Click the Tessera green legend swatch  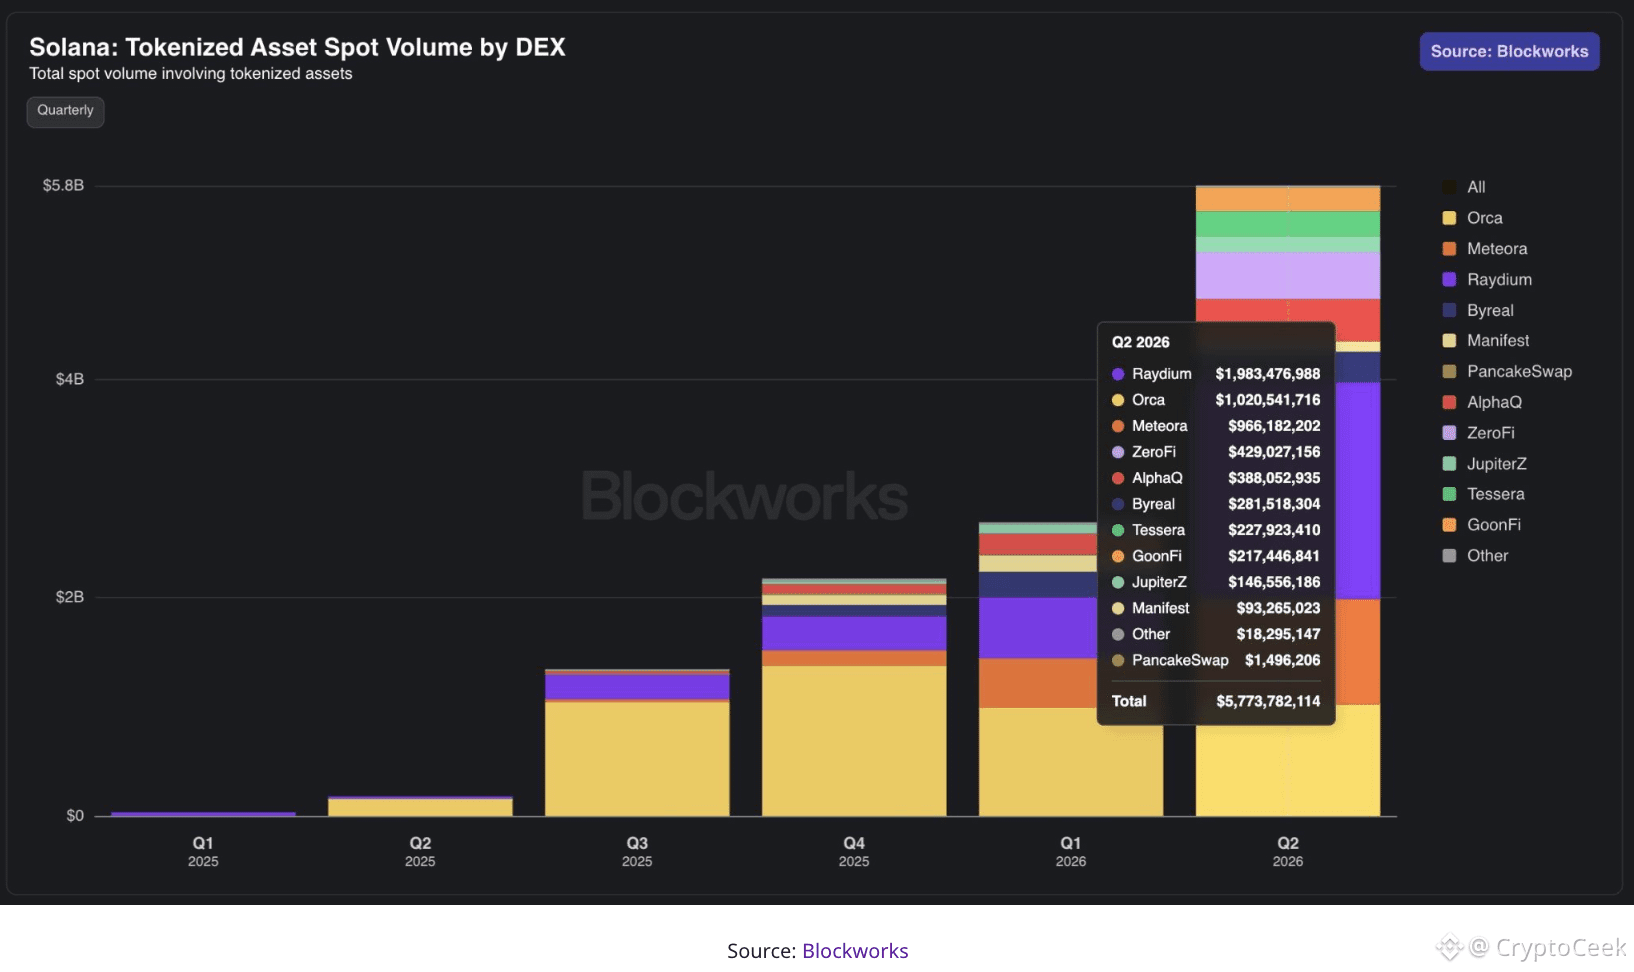click(1449, 494)
